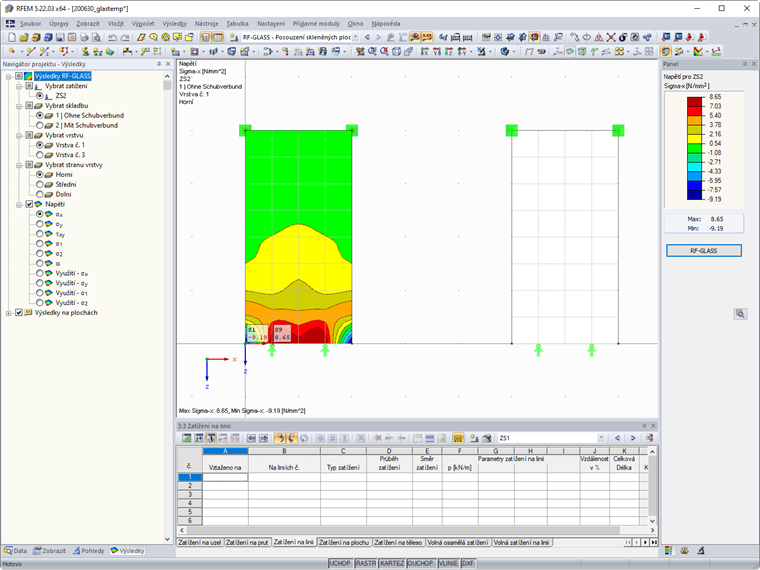The height and width of the screenshot is (570, 760).
Task: Toggle the control panel icon
Action: pyautogui.click(x=666, y=51)
